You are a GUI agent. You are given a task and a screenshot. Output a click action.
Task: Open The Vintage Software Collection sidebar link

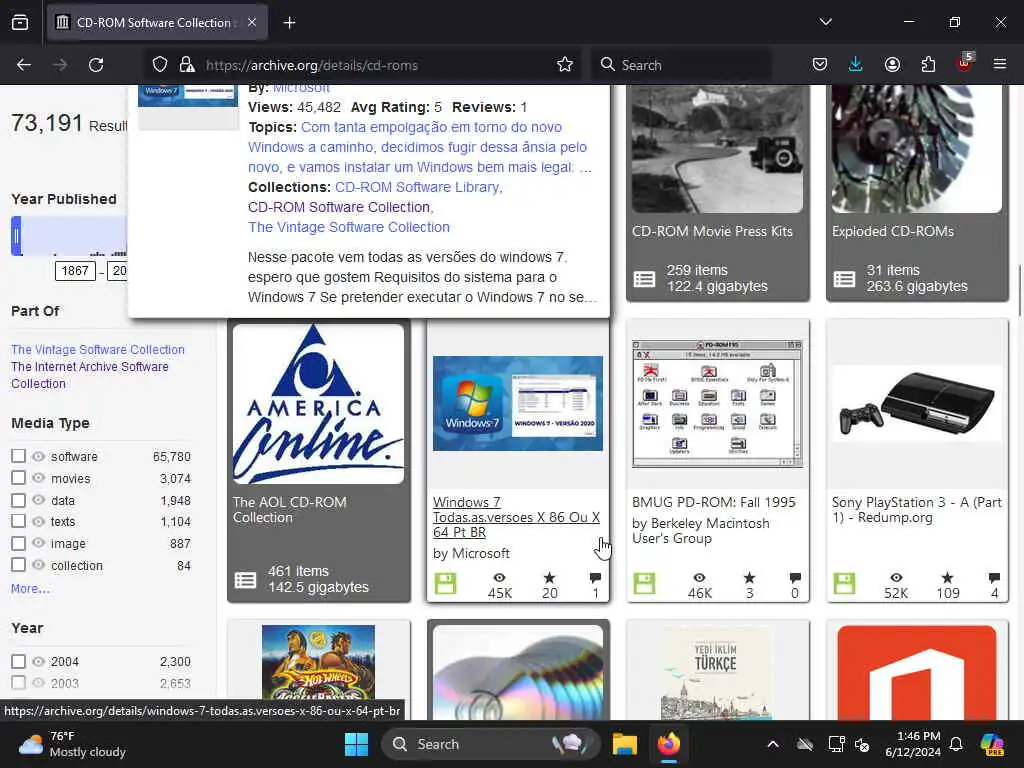click(x=98, y=349)
